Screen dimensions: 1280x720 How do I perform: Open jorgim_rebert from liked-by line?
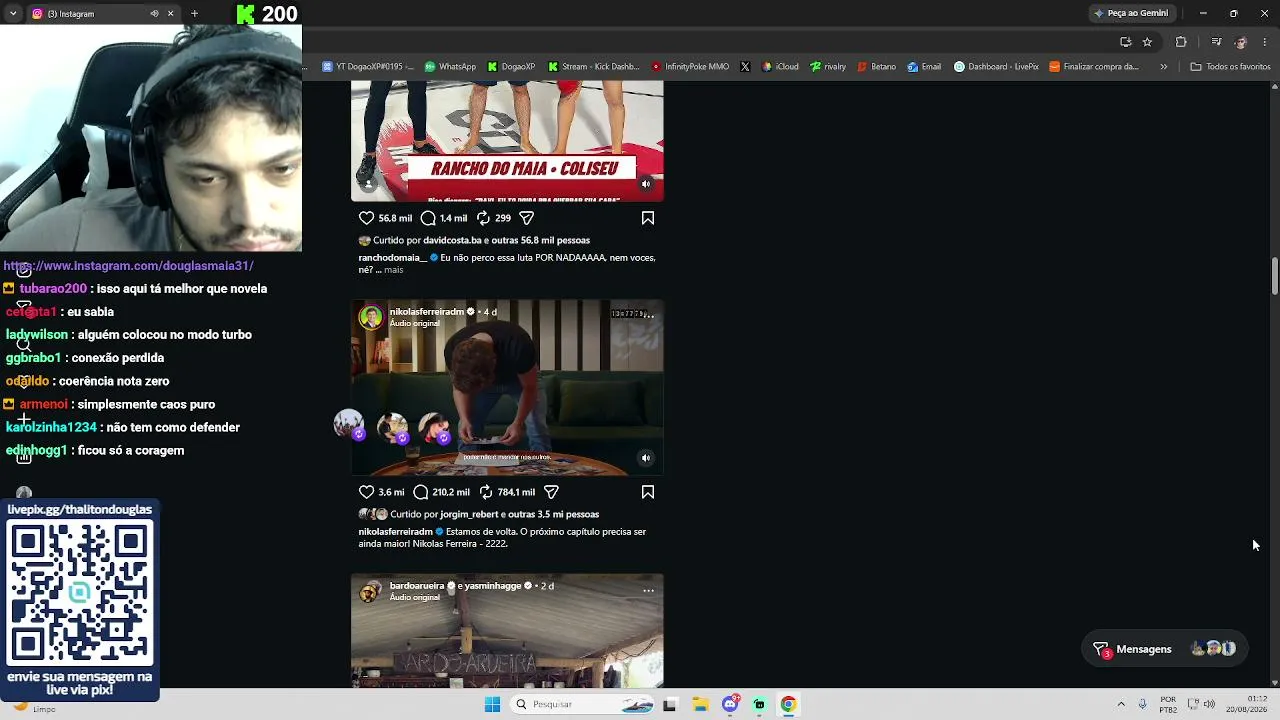click(x=469, y=514)
